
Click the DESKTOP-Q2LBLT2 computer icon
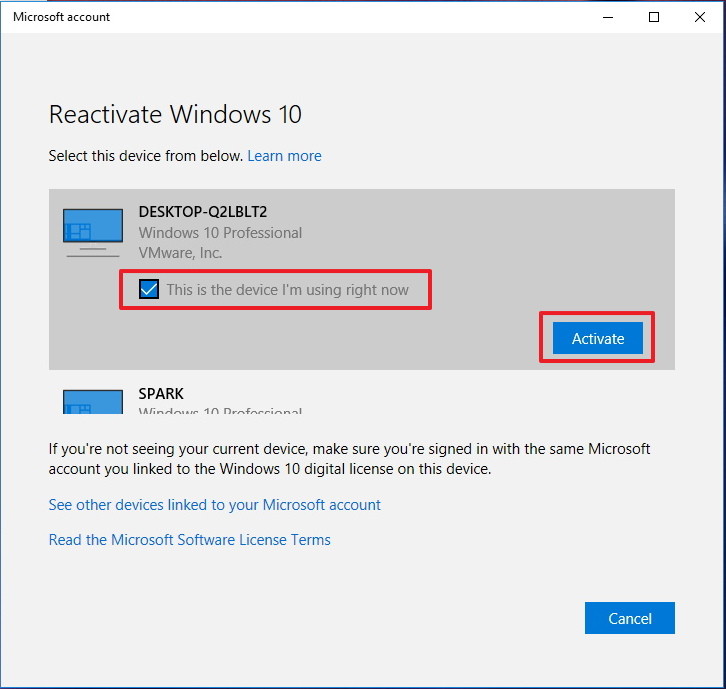click(x=93, y=232)
